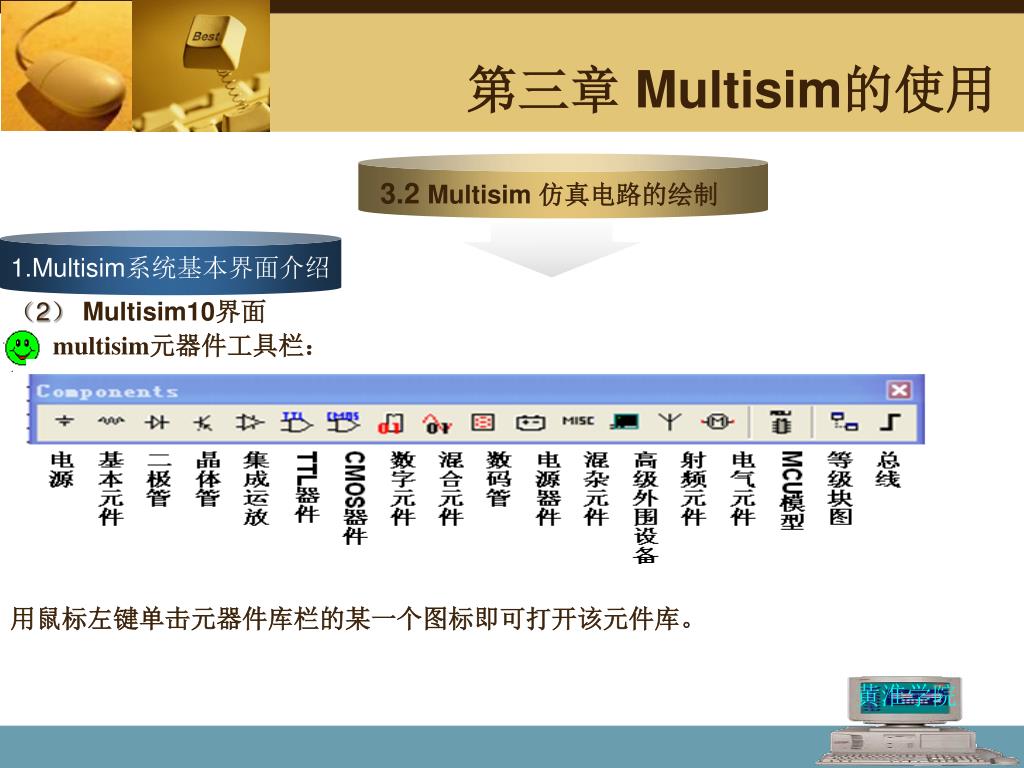Click the label 电源器件
1024x768 pixels.
coord(549,488)
